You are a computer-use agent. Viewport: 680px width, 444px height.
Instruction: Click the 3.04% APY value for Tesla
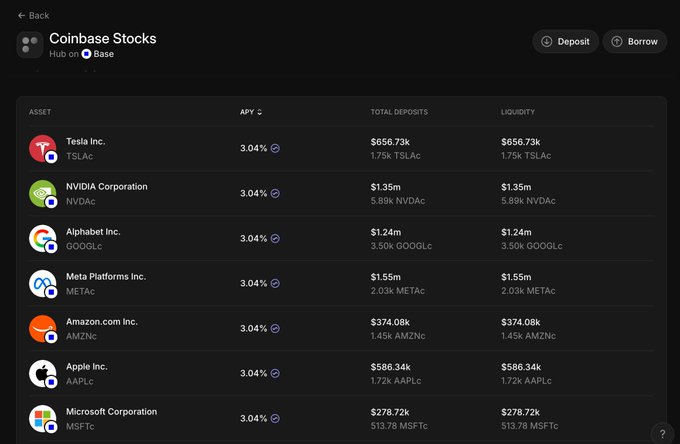coord(254,148)
